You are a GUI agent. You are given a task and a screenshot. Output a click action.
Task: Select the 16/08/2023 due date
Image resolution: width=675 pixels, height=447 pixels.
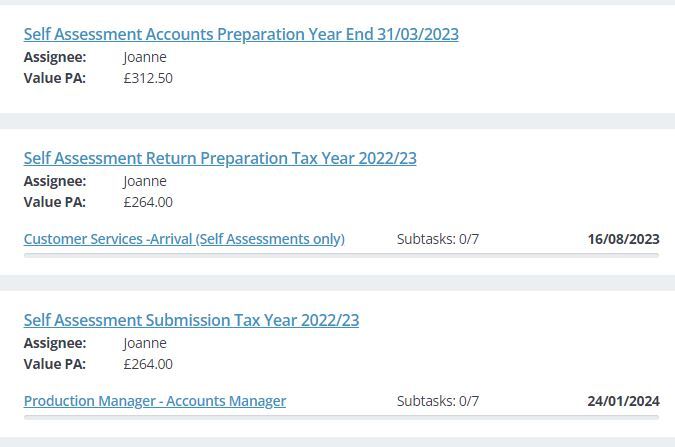623,239
